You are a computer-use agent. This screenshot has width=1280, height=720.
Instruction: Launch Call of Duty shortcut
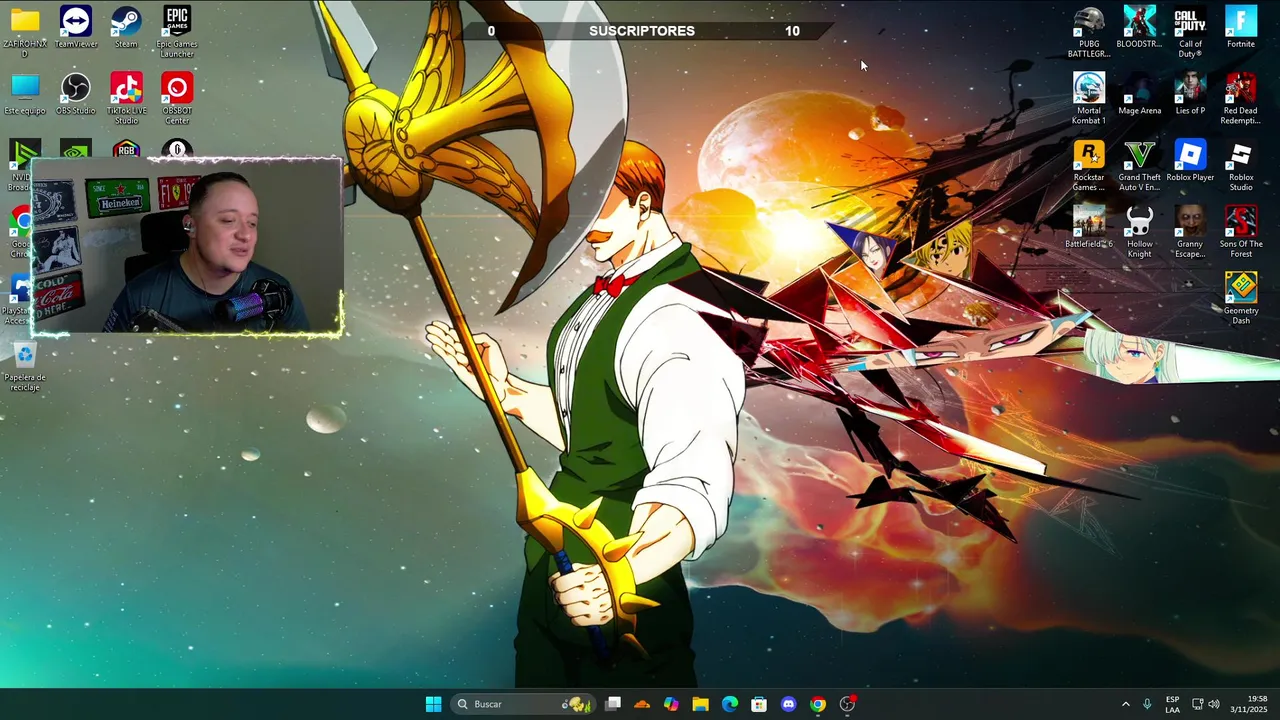point(1190,30)
